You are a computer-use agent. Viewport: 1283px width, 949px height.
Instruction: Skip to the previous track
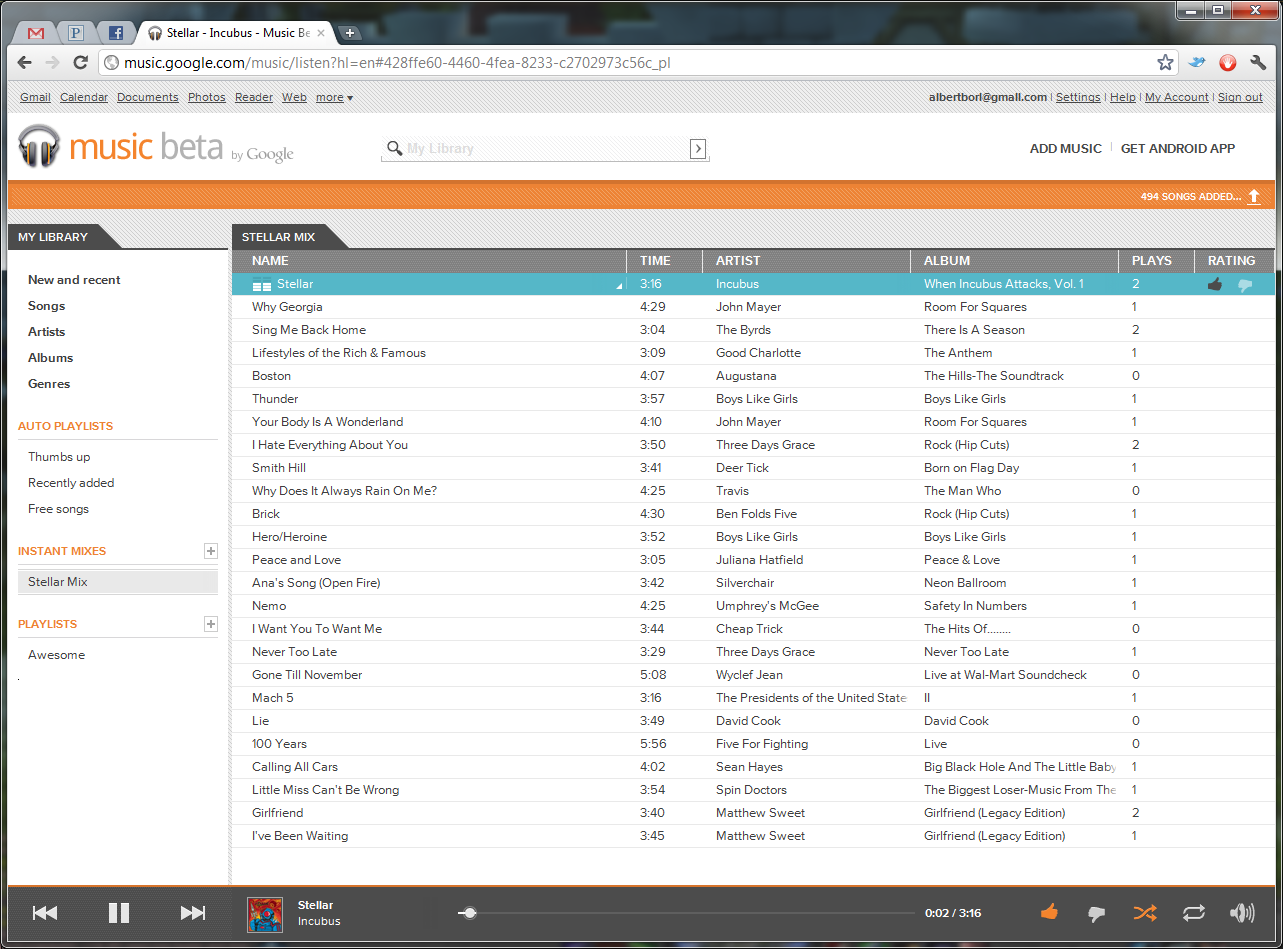point(45,913)
